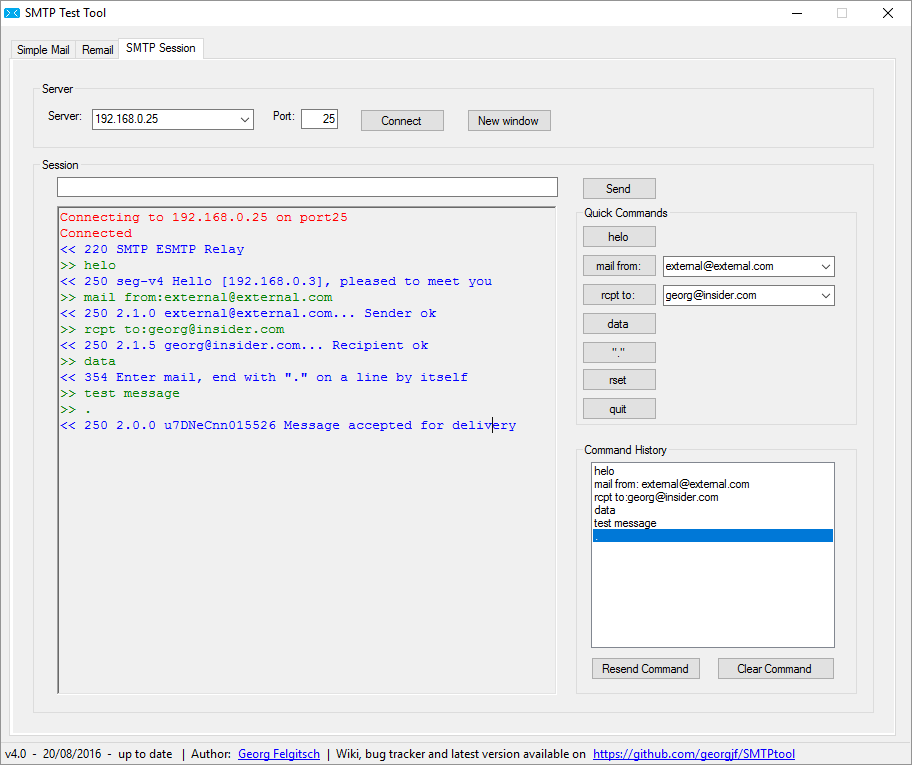
Task: Open a New window
Action: pyautogui.click(x=509, y=120)
